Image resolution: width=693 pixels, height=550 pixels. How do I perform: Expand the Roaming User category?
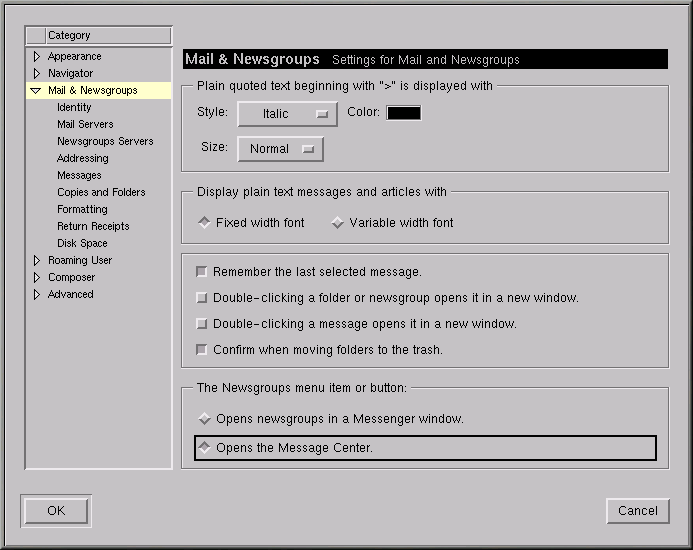pyautogui.click(x=37, y=261)
